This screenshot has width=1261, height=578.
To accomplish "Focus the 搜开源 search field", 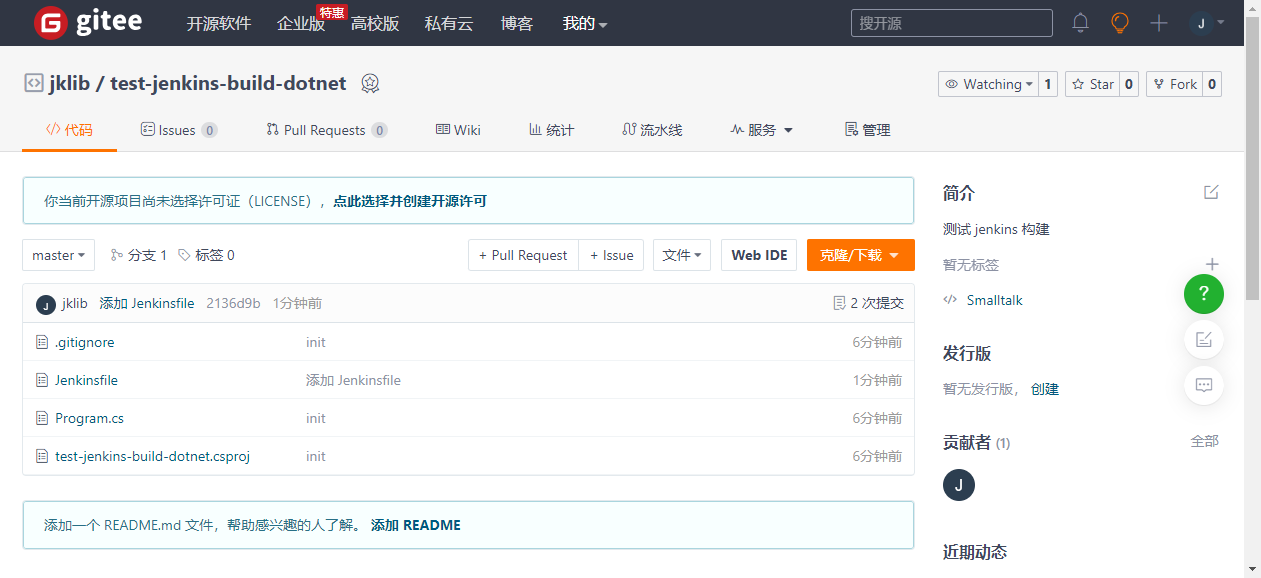I will pos(951,23).
